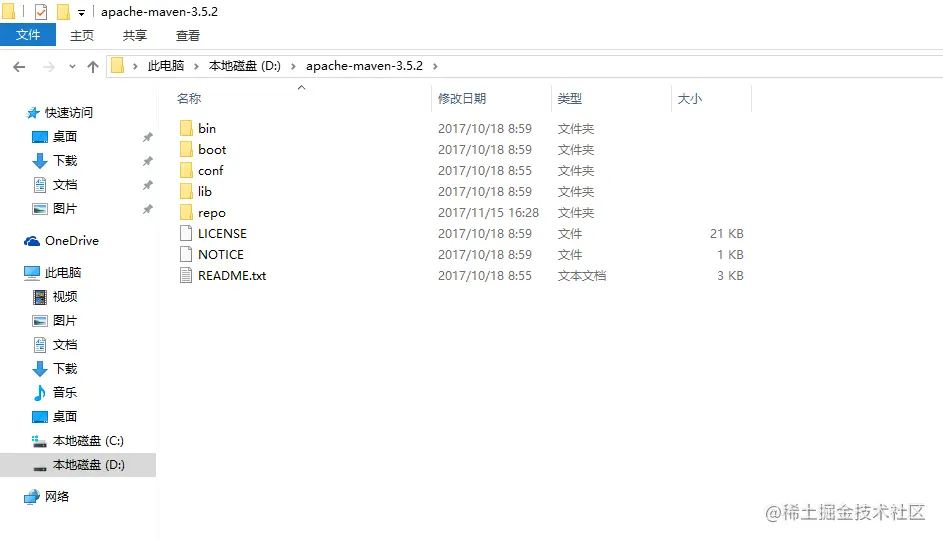Viewport: 943px width, 540px height.
Task: Open the recent locations dropdown
Action: tap(72, 66)
